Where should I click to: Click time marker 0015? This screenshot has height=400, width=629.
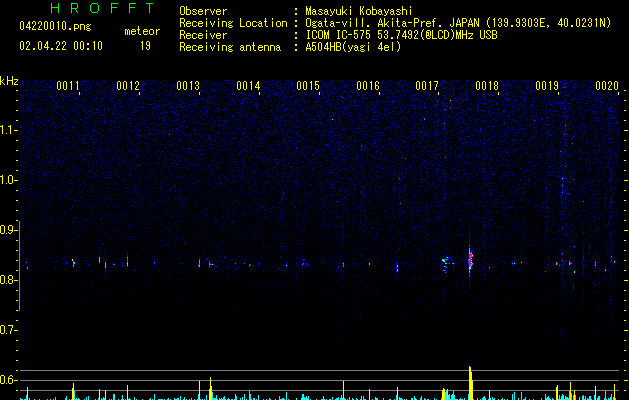click(x=308, y=86)
